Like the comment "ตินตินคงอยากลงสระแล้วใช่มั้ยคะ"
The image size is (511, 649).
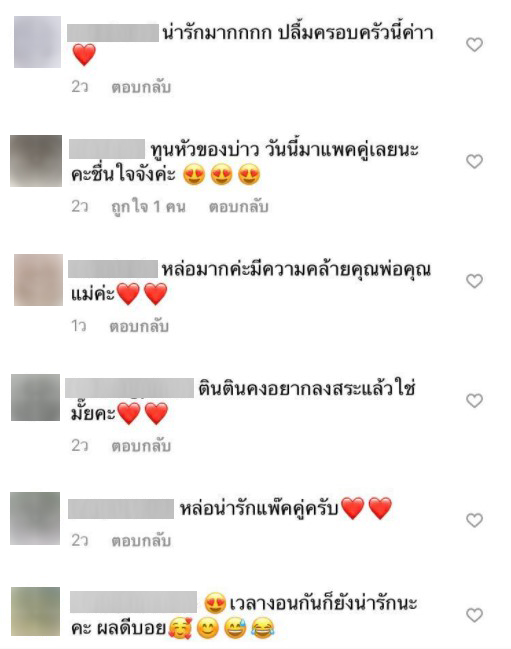click(x=474, y=400)
